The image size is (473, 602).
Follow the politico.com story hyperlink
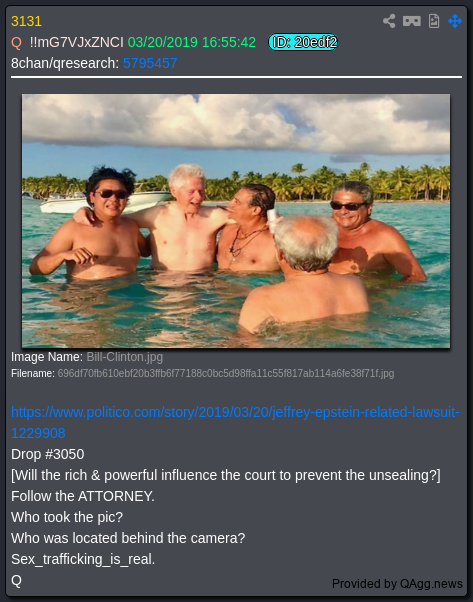click(x=235, y=423)
